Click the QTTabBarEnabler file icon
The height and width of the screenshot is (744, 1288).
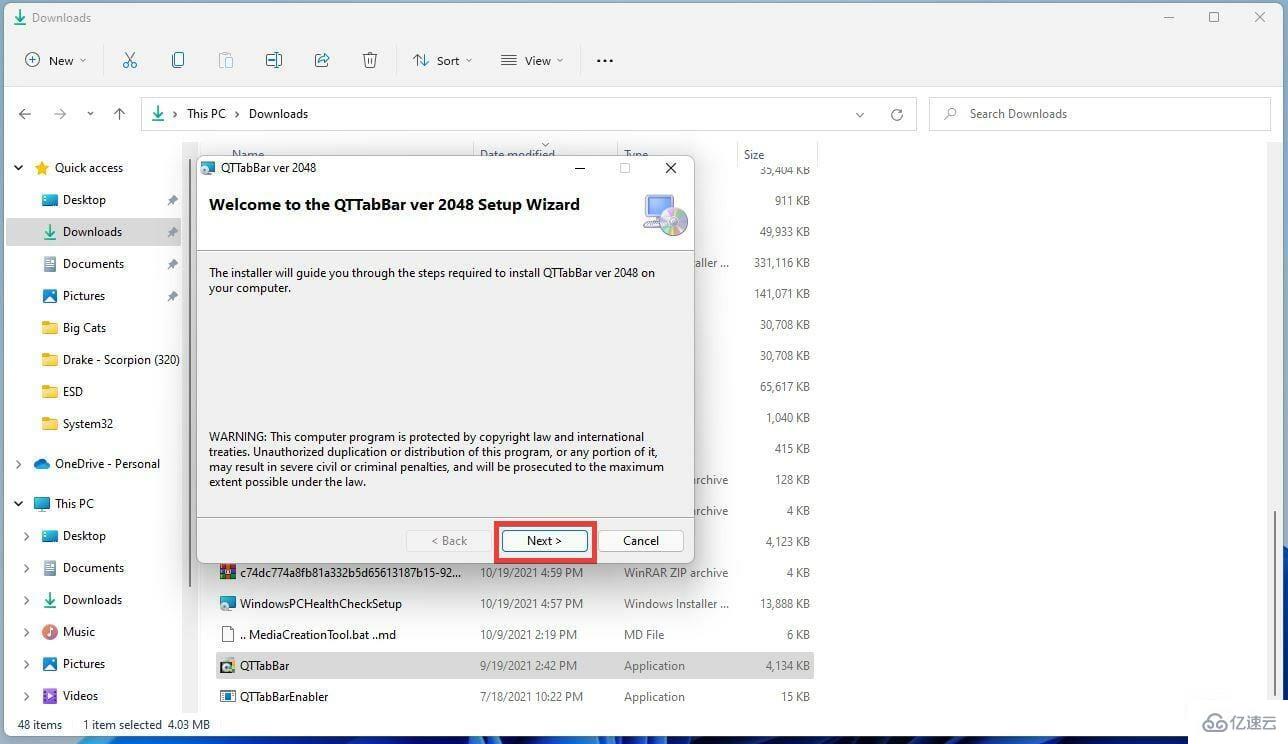pyautogui.click(x=228, y=697)
